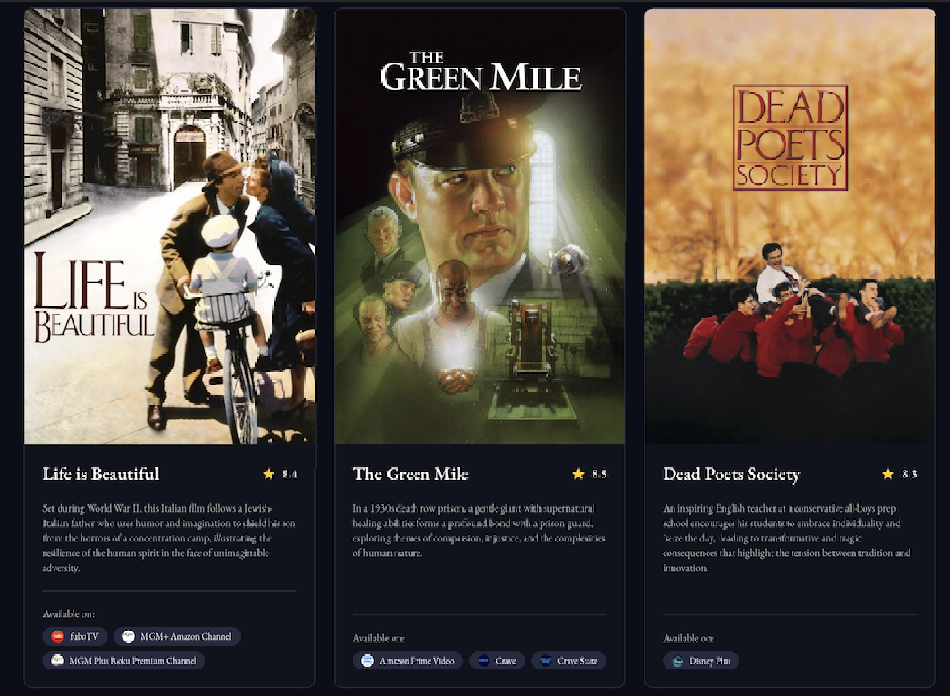This screenshot has width=950, height=696.
Task: Click the star icon for Dead Poets Society
Action: (x=888, y=474)
